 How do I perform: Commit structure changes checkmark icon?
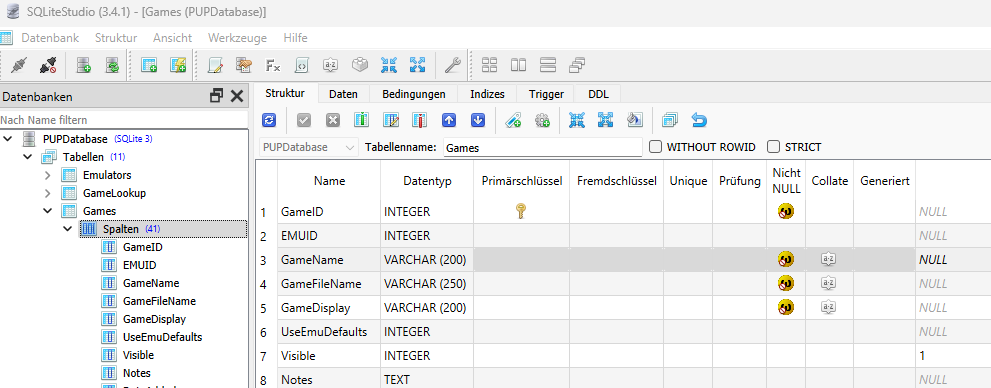point(304,120)
